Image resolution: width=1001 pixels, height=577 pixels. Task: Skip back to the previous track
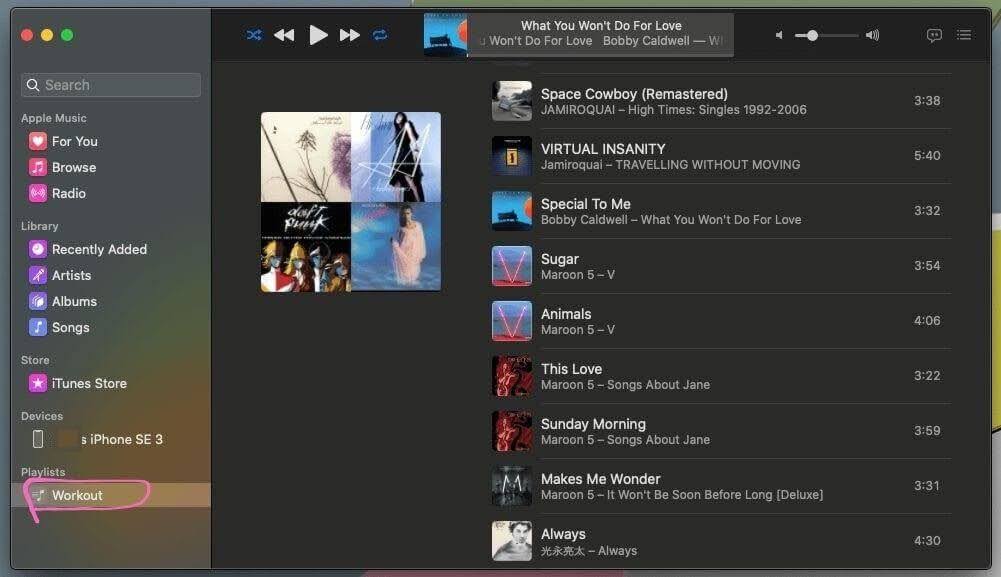click(x=284, y=35)
